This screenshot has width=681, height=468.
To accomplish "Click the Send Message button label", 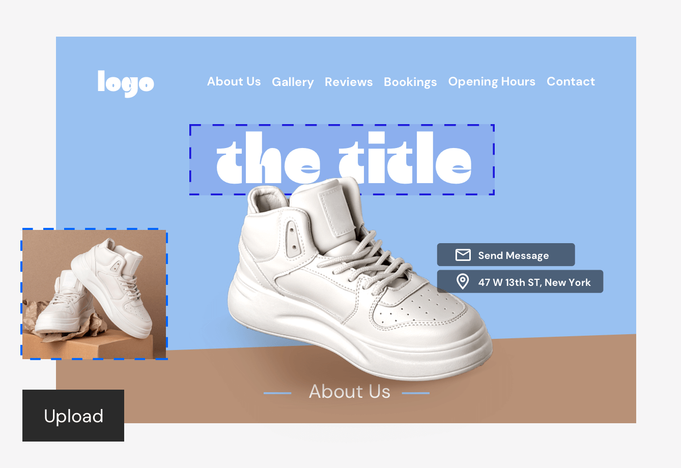I will tap(513, 255).
